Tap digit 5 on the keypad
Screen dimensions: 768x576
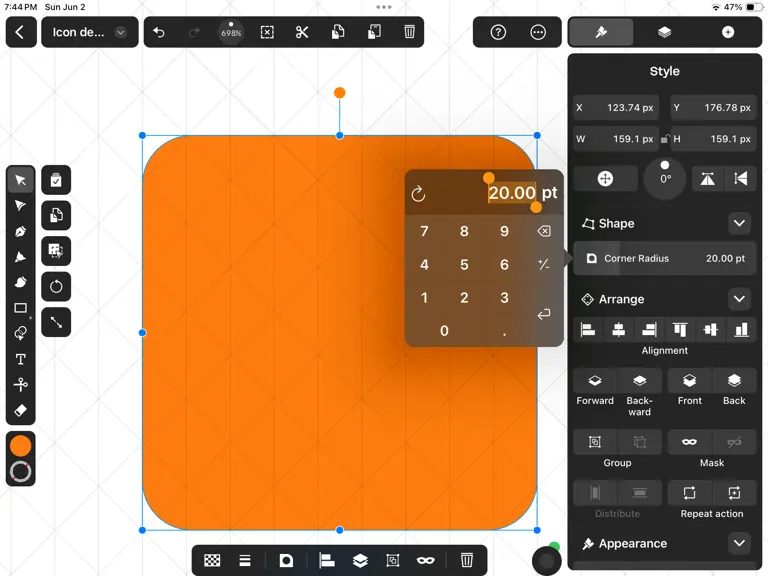464,264
